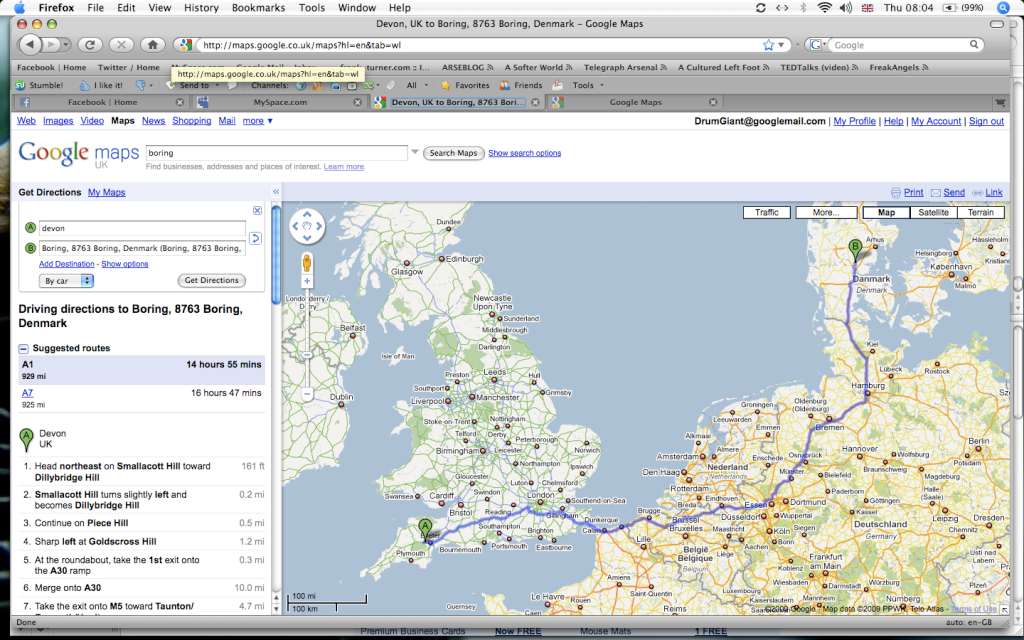Click the 'Show options' link under destinations
1024x640 pixels.
125,264
